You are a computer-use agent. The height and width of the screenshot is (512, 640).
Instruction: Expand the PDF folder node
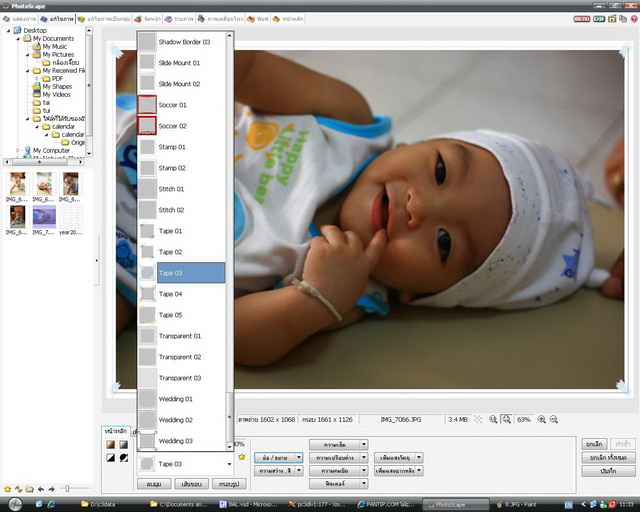coord(37,78)
